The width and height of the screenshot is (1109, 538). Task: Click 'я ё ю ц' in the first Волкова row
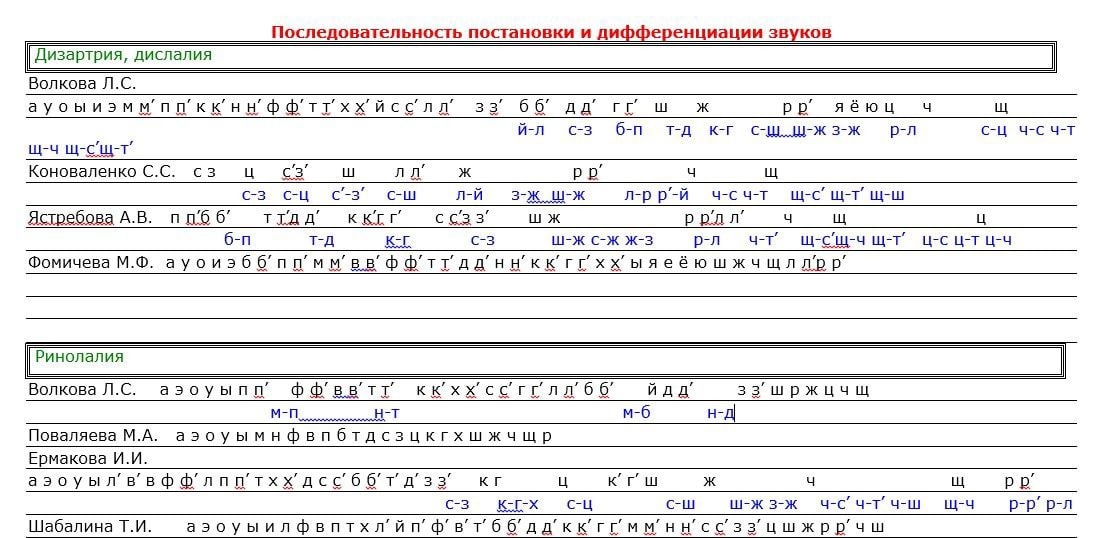[864, 107]
